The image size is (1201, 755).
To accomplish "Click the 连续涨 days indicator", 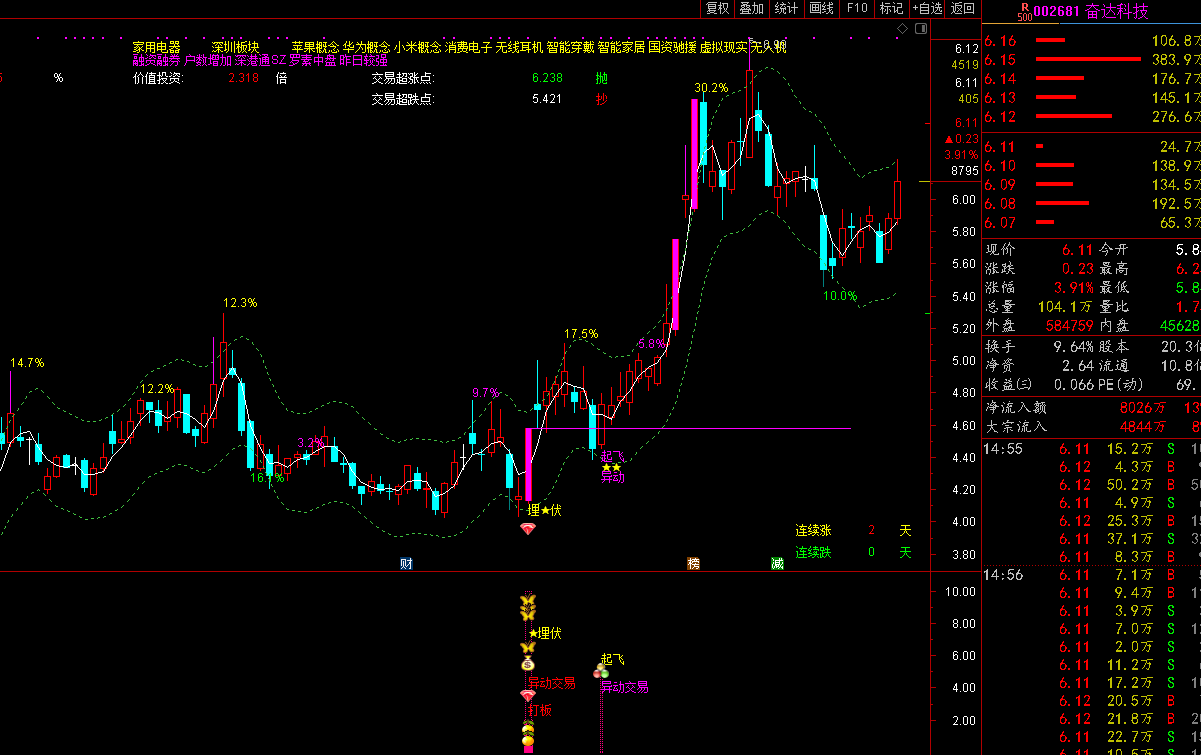I will [853, 530].
